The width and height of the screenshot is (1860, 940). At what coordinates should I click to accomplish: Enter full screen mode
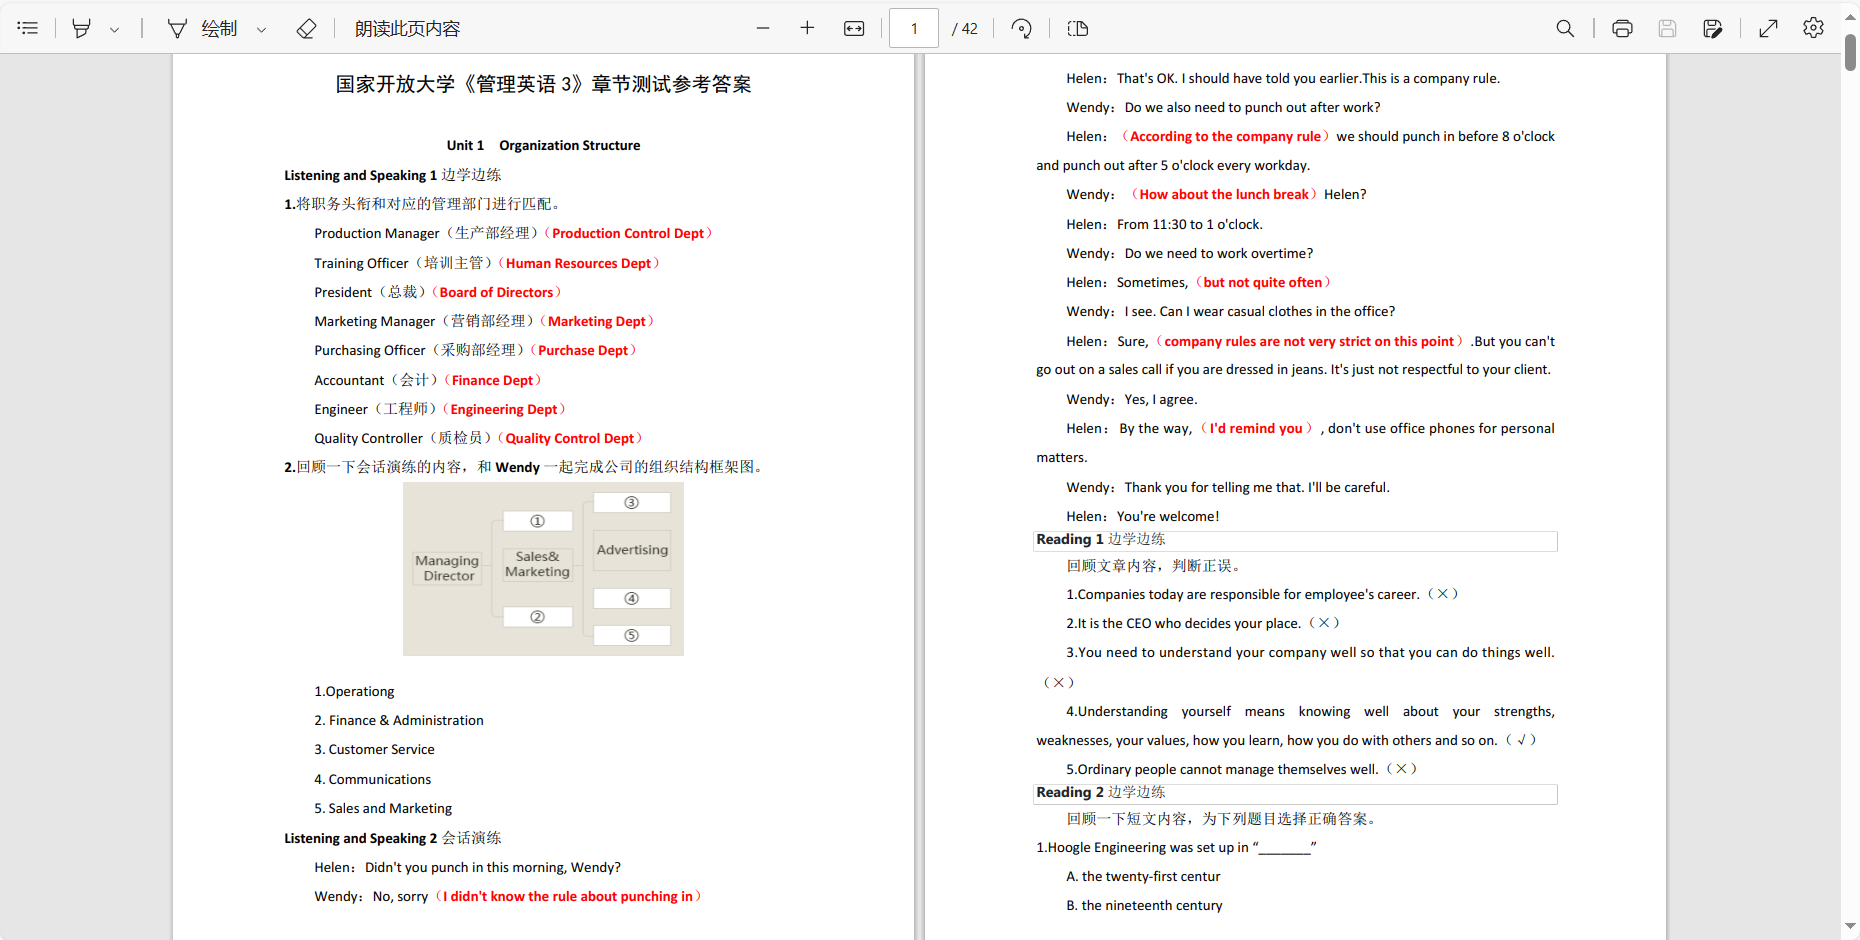pos(1768,28)
